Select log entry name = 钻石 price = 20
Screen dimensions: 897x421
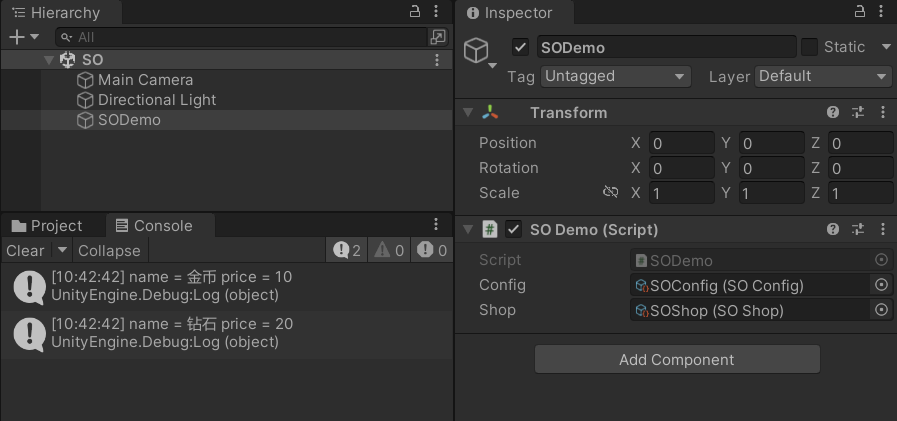coord(227,334)
